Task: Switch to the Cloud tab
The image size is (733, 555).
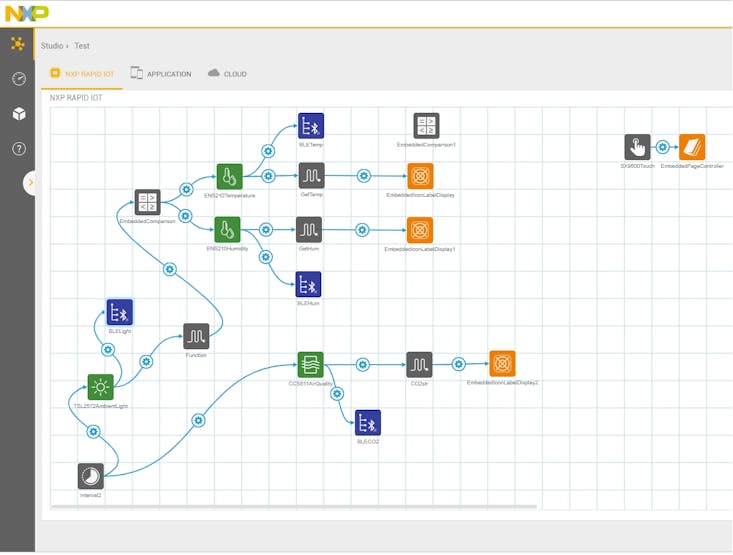Action: tap(228, 74)
